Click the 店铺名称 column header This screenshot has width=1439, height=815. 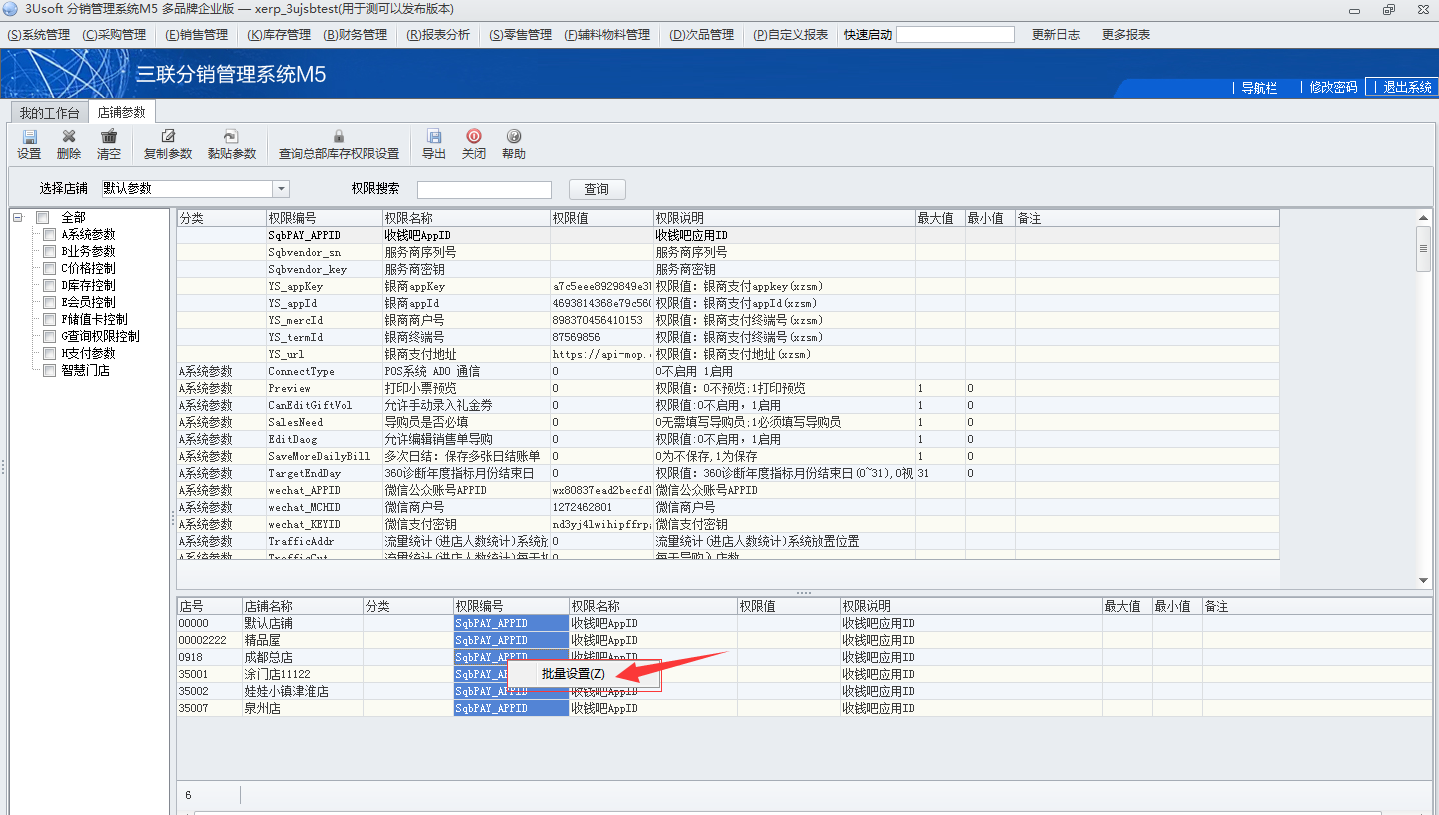click(x=302, y=606)
